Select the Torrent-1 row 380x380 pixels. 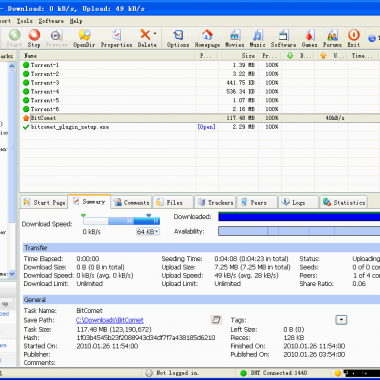[199, 65]
